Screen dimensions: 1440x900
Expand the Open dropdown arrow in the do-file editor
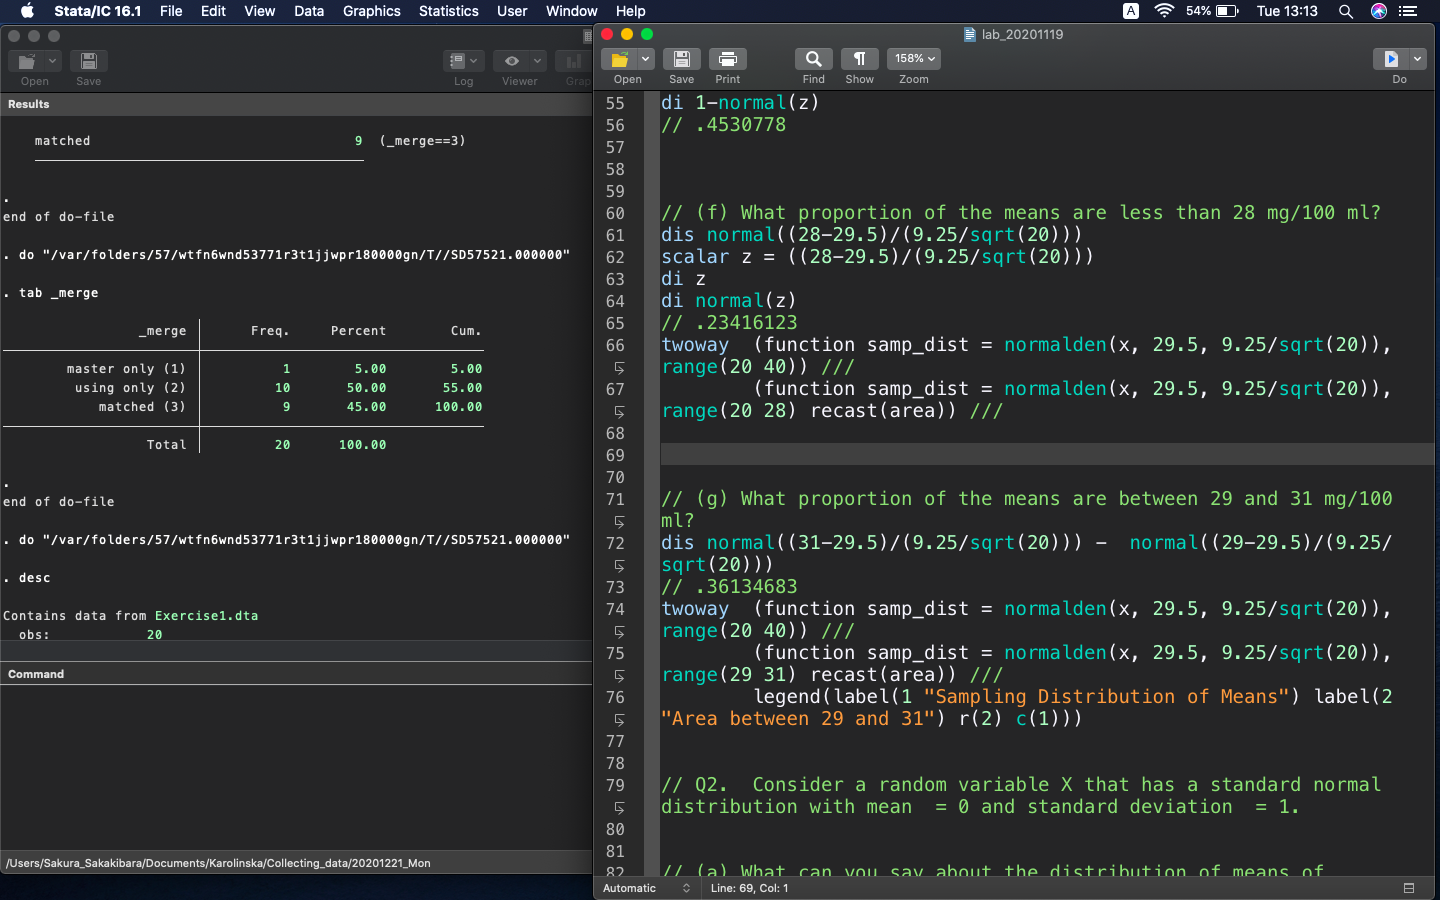645,59
